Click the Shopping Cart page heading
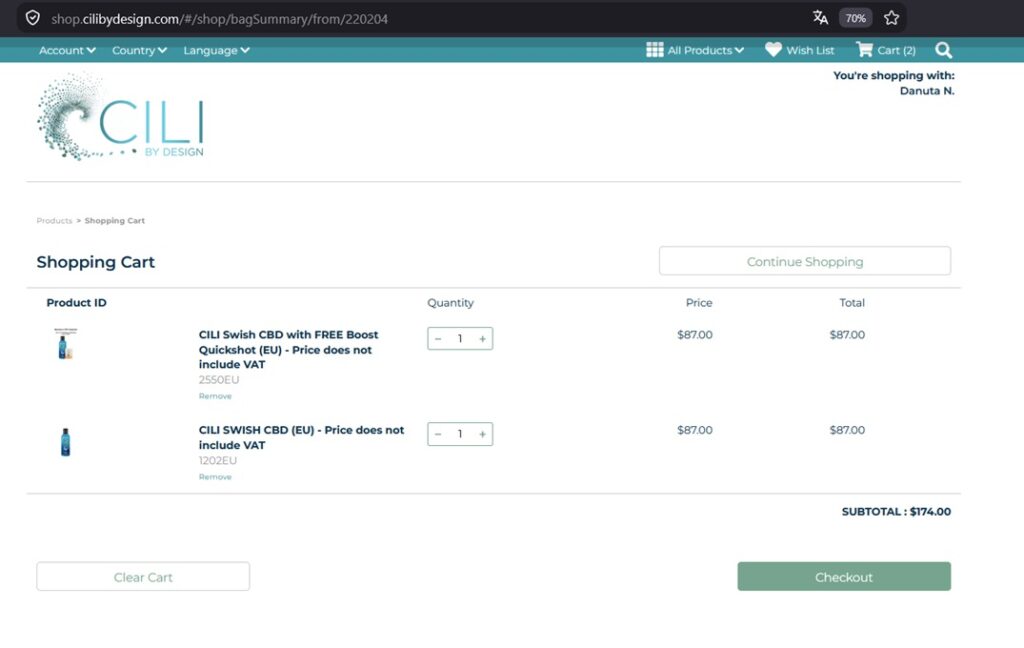 (95, 262)
